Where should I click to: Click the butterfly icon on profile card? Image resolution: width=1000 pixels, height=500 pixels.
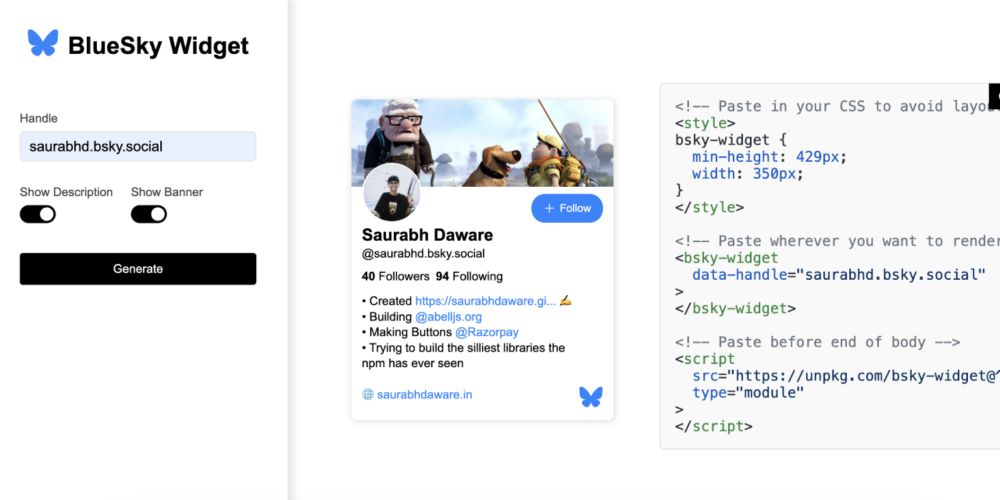pos(591,397)
